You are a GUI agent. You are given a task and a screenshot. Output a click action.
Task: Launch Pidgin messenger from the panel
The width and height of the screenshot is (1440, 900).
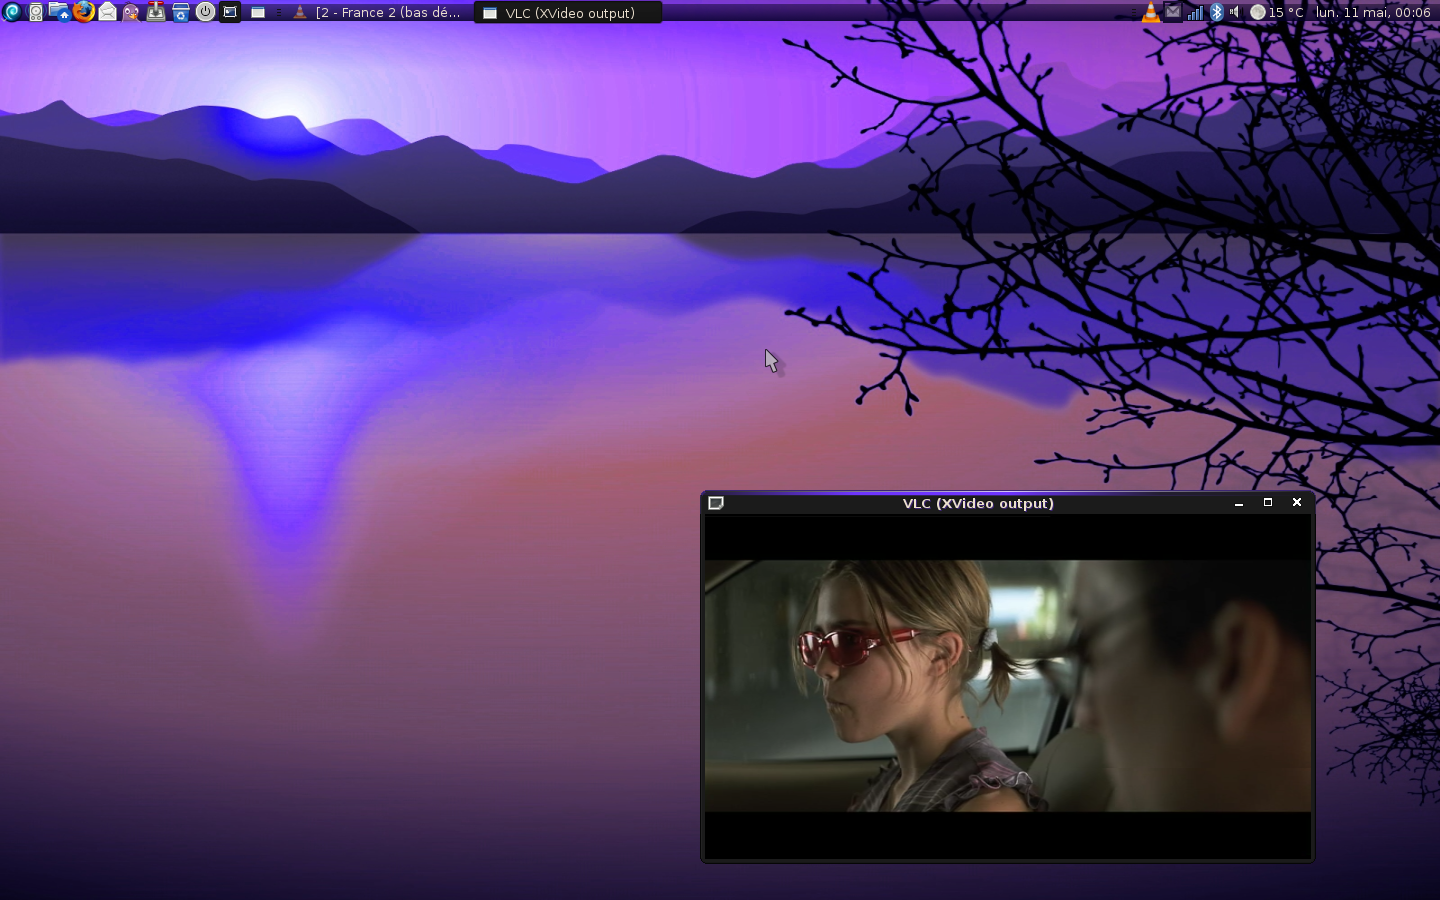[x=131, y=12]
